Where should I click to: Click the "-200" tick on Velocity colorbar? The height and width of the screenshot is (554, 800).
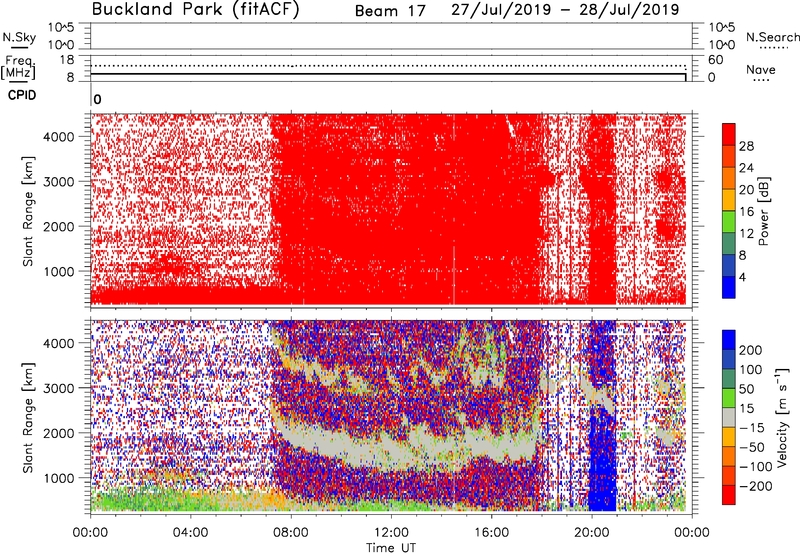(756, 486)
